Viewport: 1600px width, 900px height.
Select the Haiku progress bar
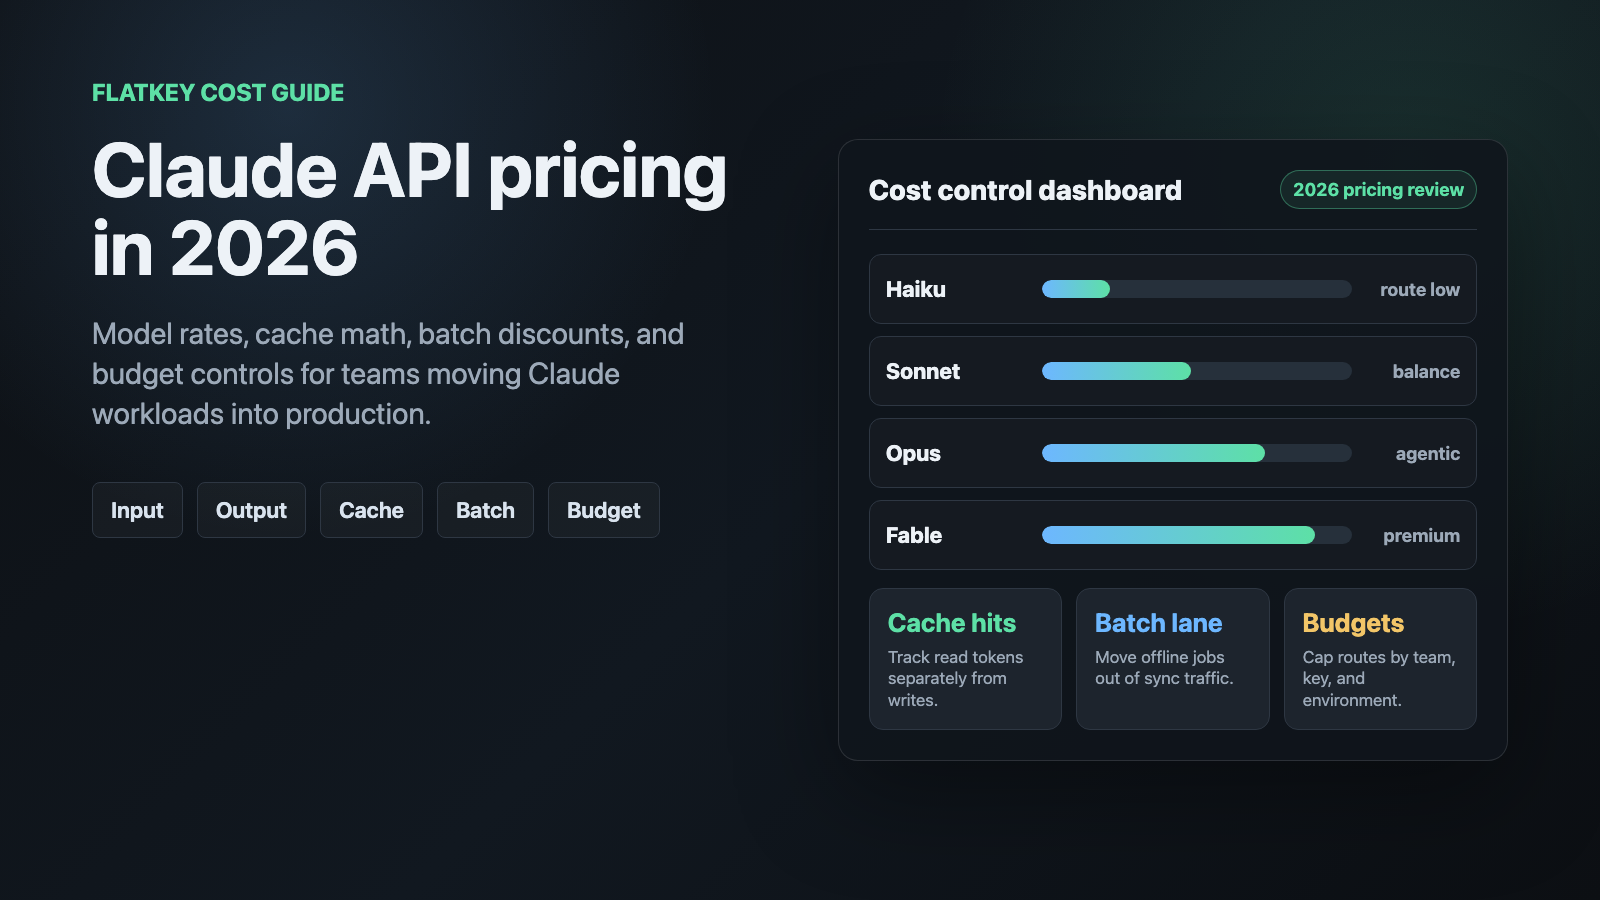1196,289
